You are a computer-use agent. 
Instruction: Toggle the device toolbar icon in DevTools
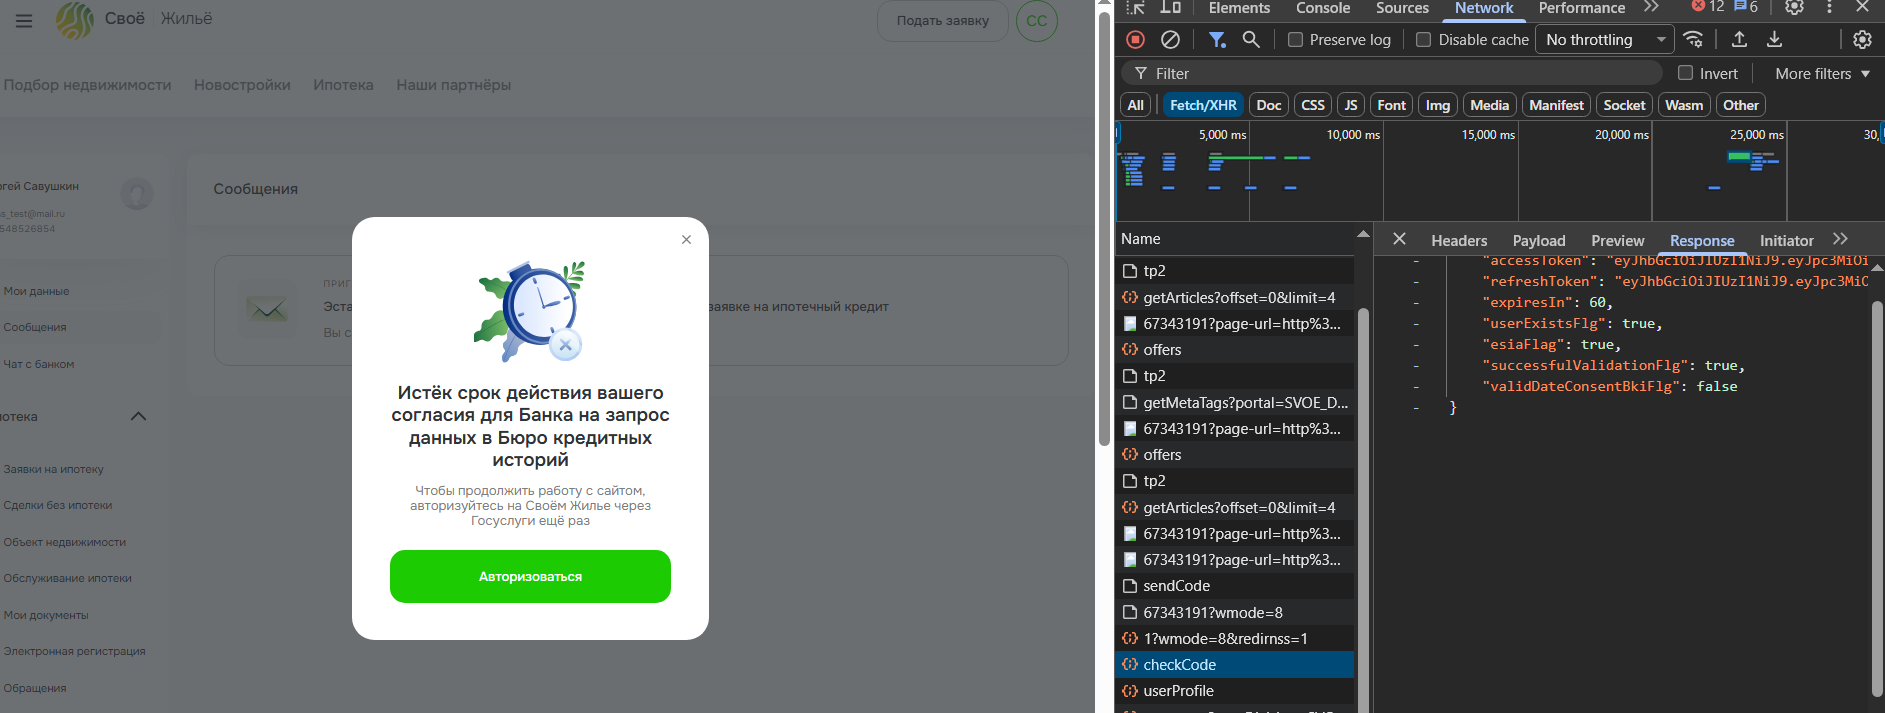tap(1170, 8)
